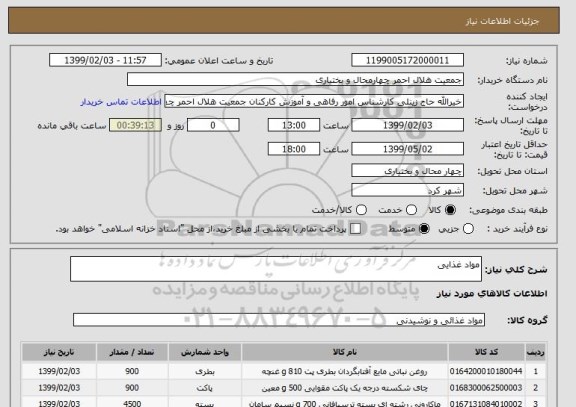Select the کالا radio button
The height and width of the screenshot is (407, 576).
click(x=450, y=210)
